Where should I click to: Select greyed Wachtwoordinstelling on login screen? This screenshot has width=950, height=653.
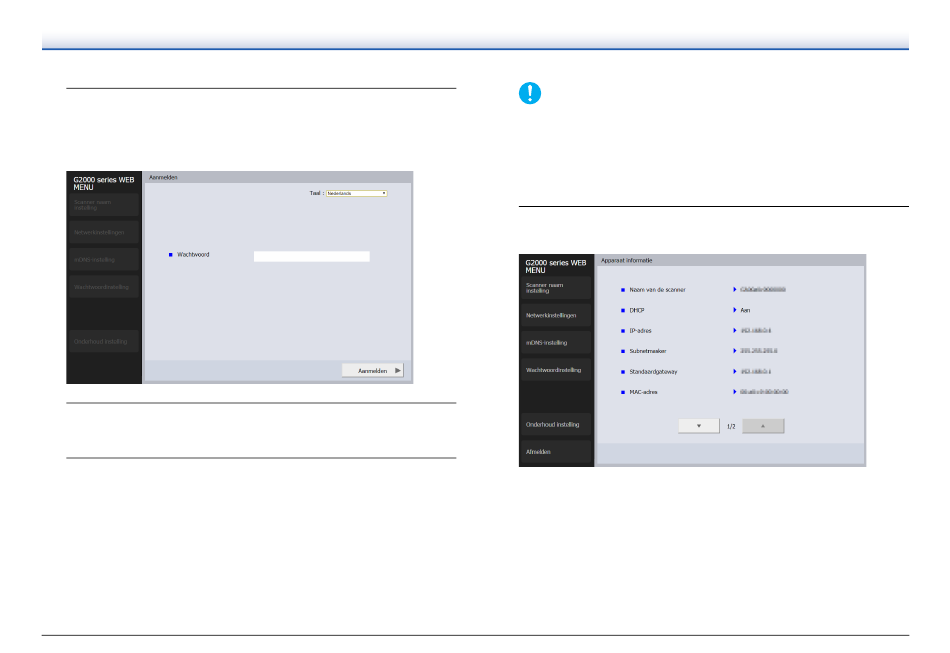[x=104, y=287]
